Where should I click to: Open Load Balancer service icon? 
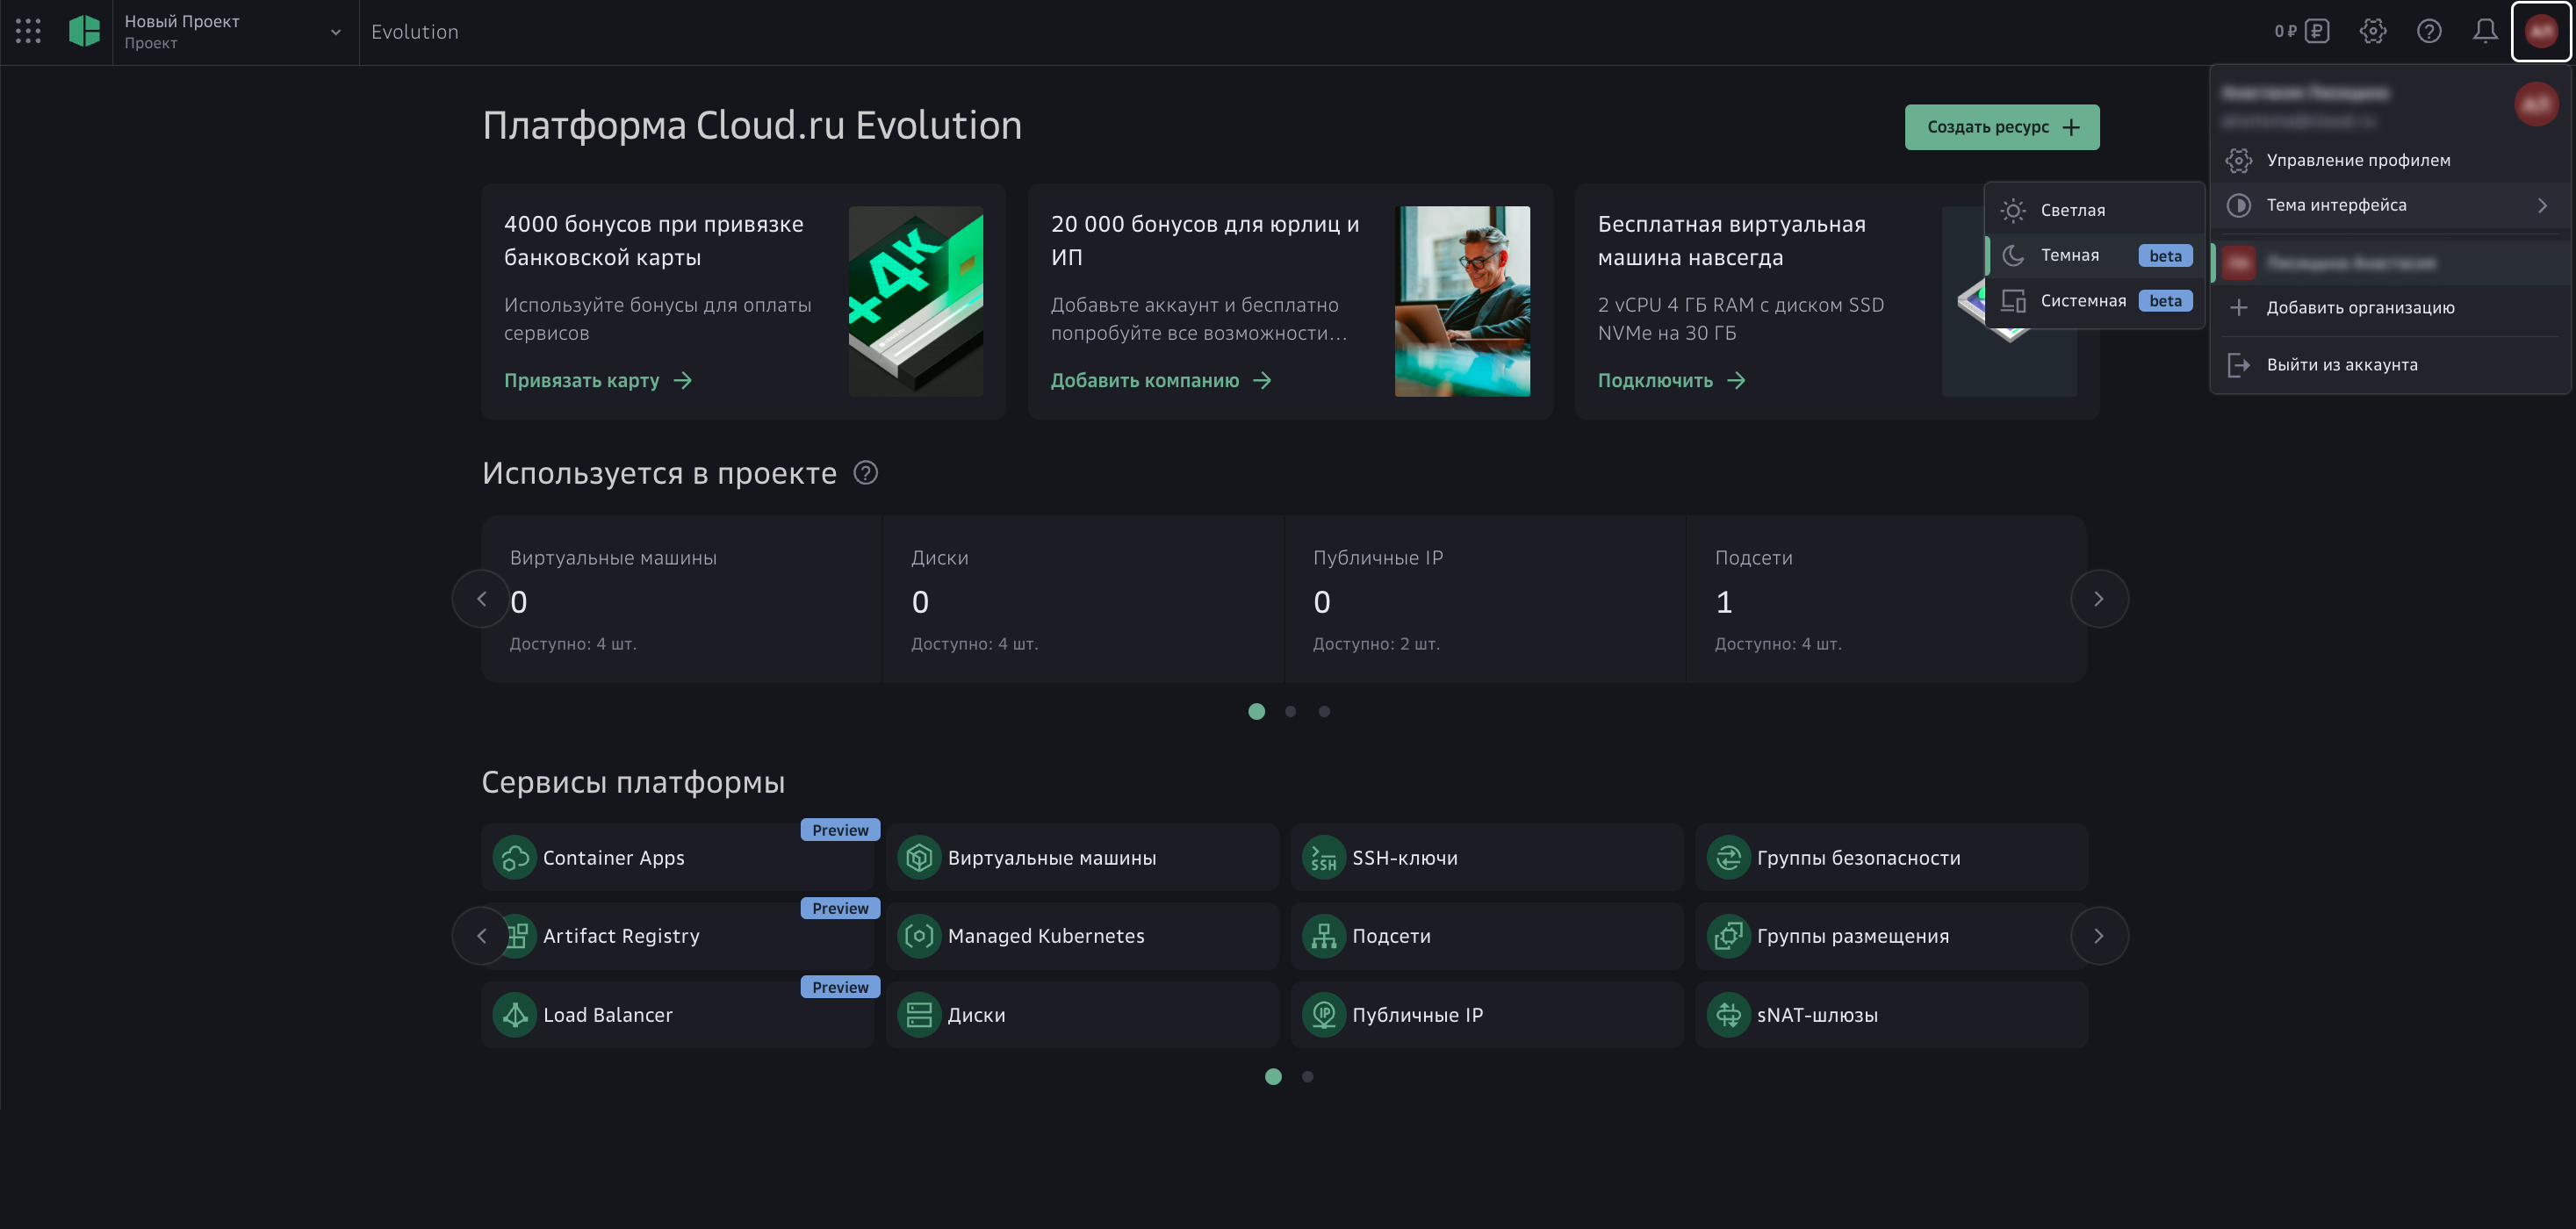[x=515, y=1015]
